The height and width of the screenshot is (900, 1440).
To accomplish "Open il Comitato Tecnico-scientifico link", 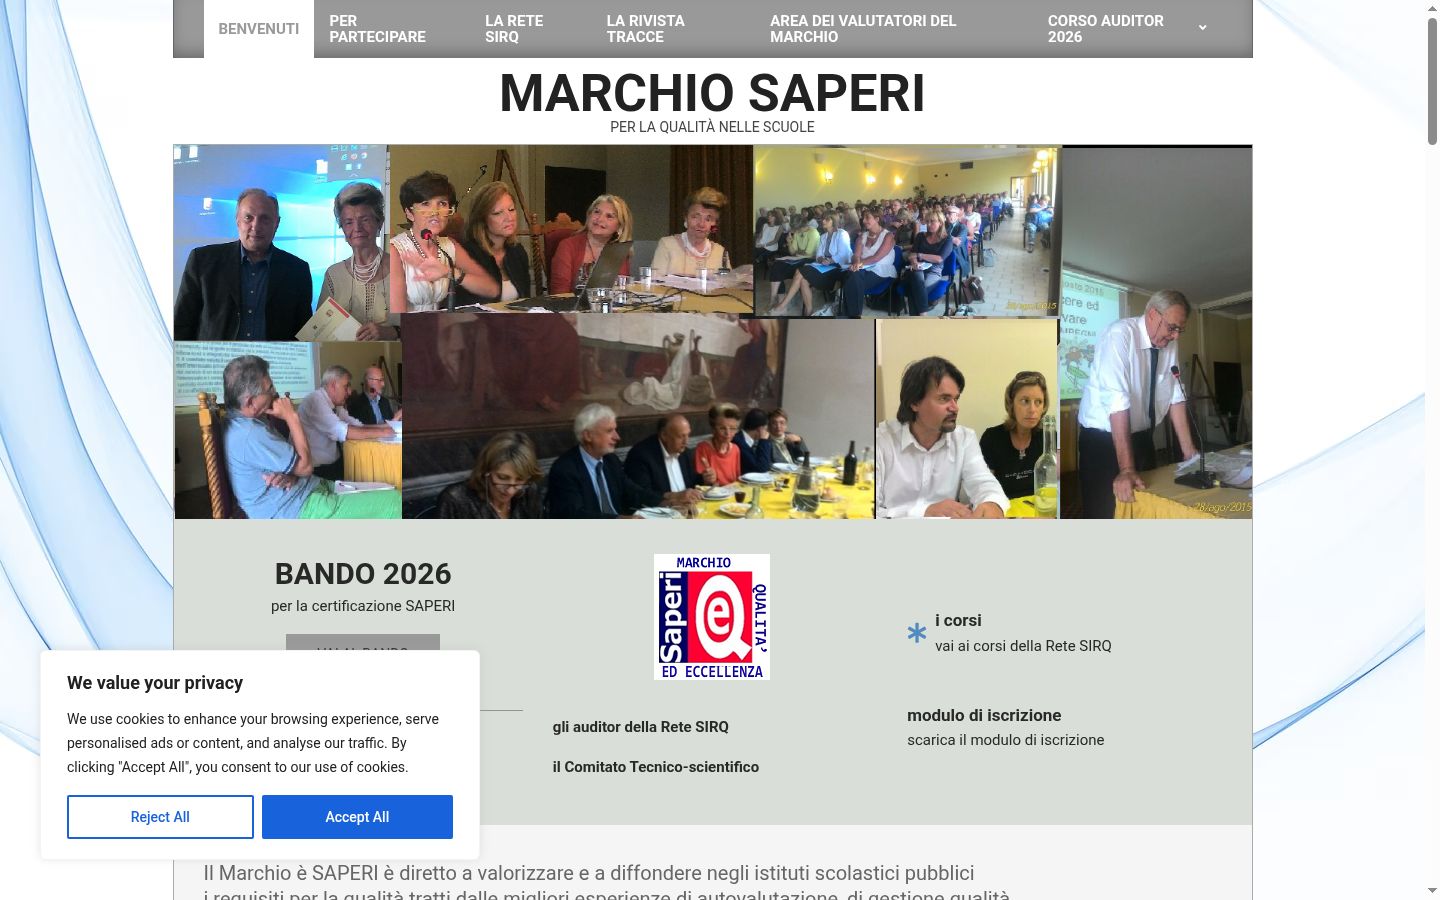I will coord(655,767).
